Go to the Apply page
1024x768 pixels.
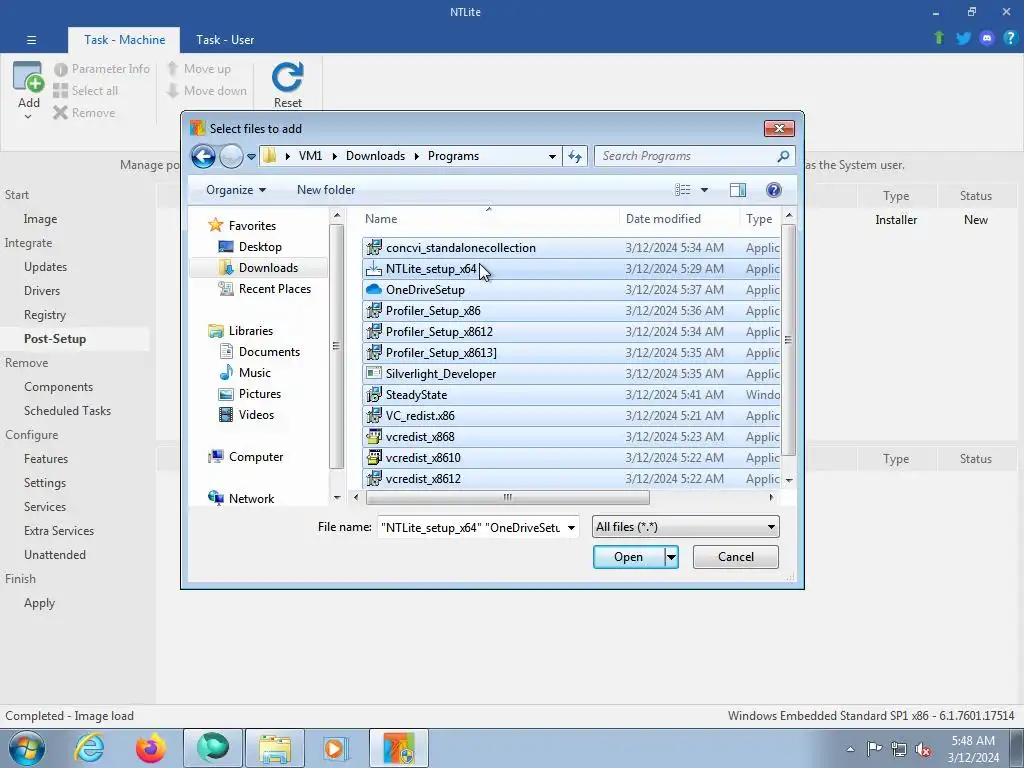pyautogui.click(x=39, y=603)
